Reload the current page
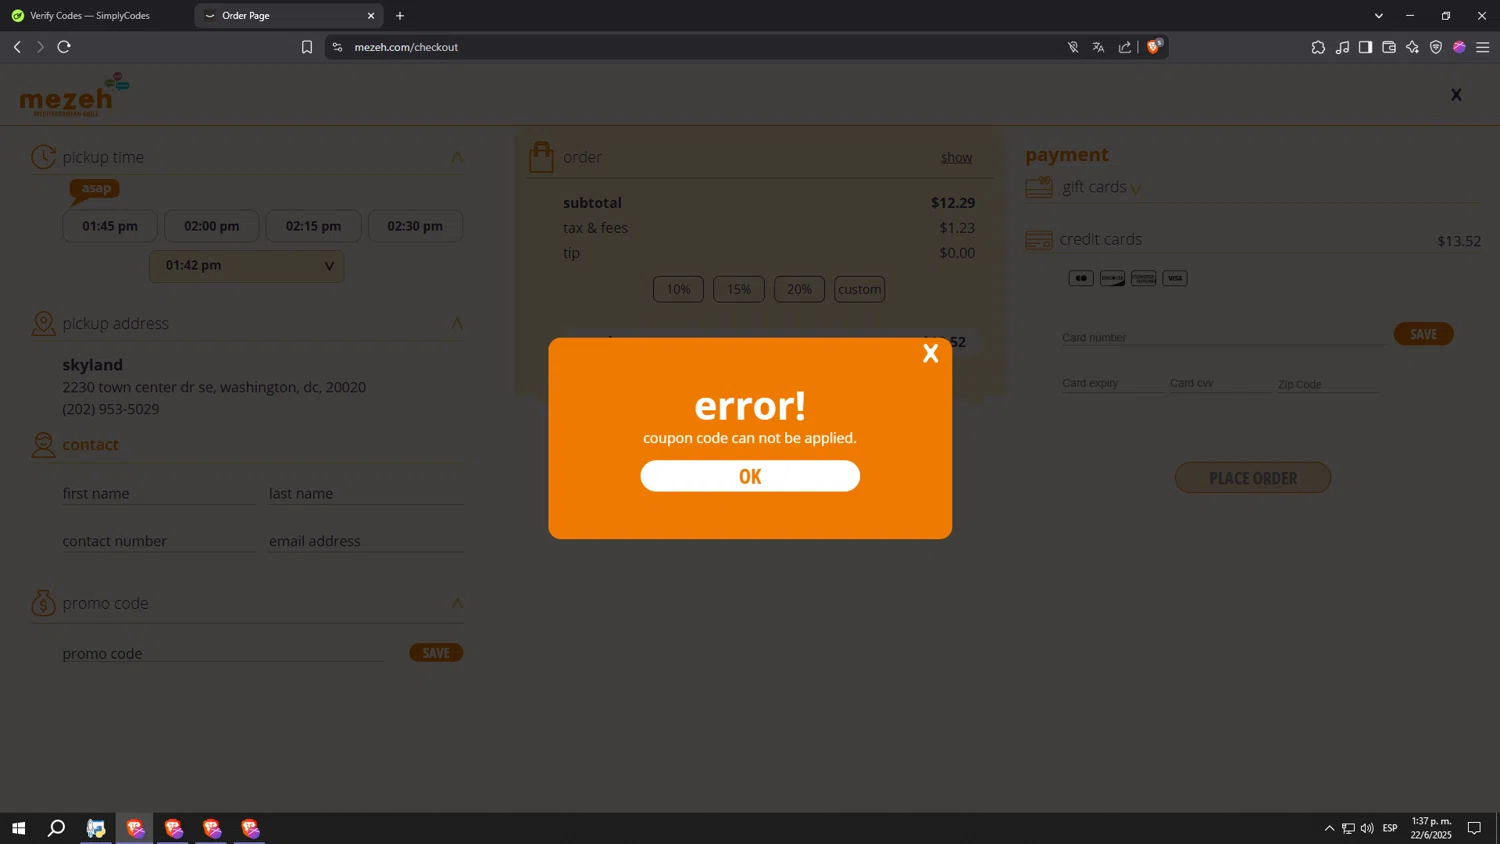Image resolution: width=1500 pixels, height=844 pixels. [x=64, y=47]
